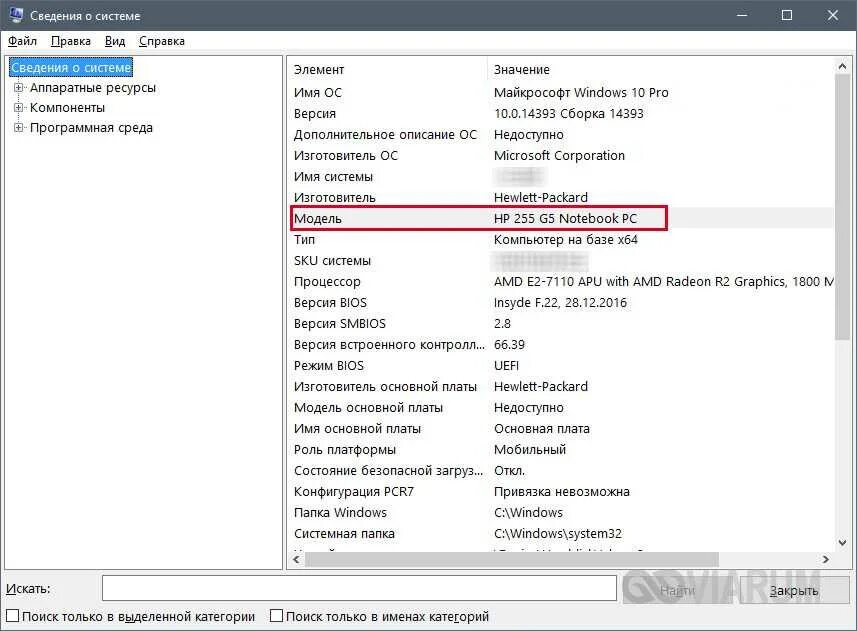Image resolution: width=857 pixels, height=631 pixels.
Task: Click the Элемент column header
Action: (x=387, y=69)
